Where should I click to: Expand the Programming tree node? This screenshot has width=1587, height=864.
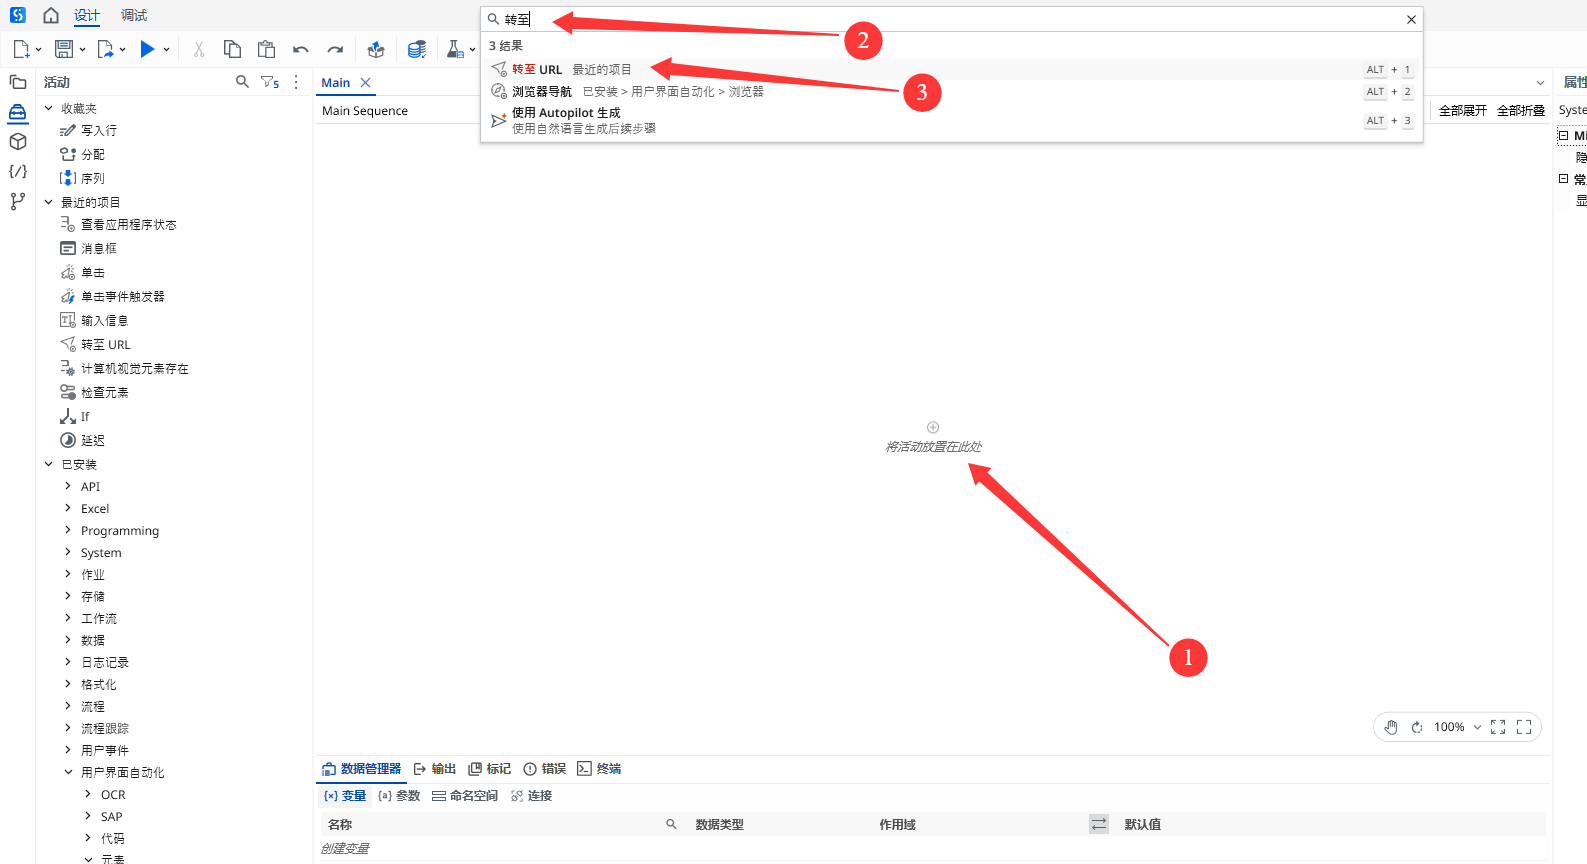68,530
